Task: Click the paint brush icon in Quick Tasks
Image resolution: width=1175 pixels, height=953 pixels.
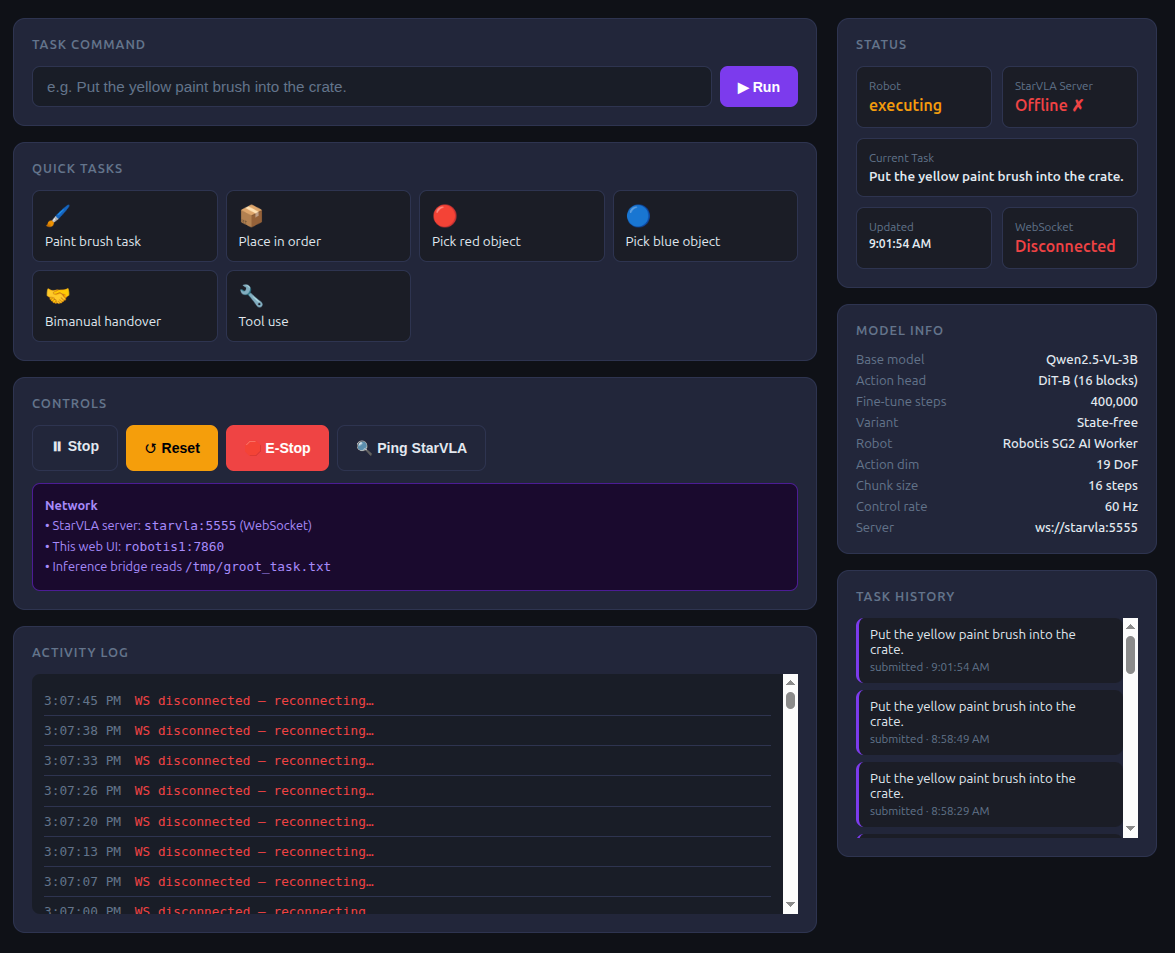Action: [58, 216]
